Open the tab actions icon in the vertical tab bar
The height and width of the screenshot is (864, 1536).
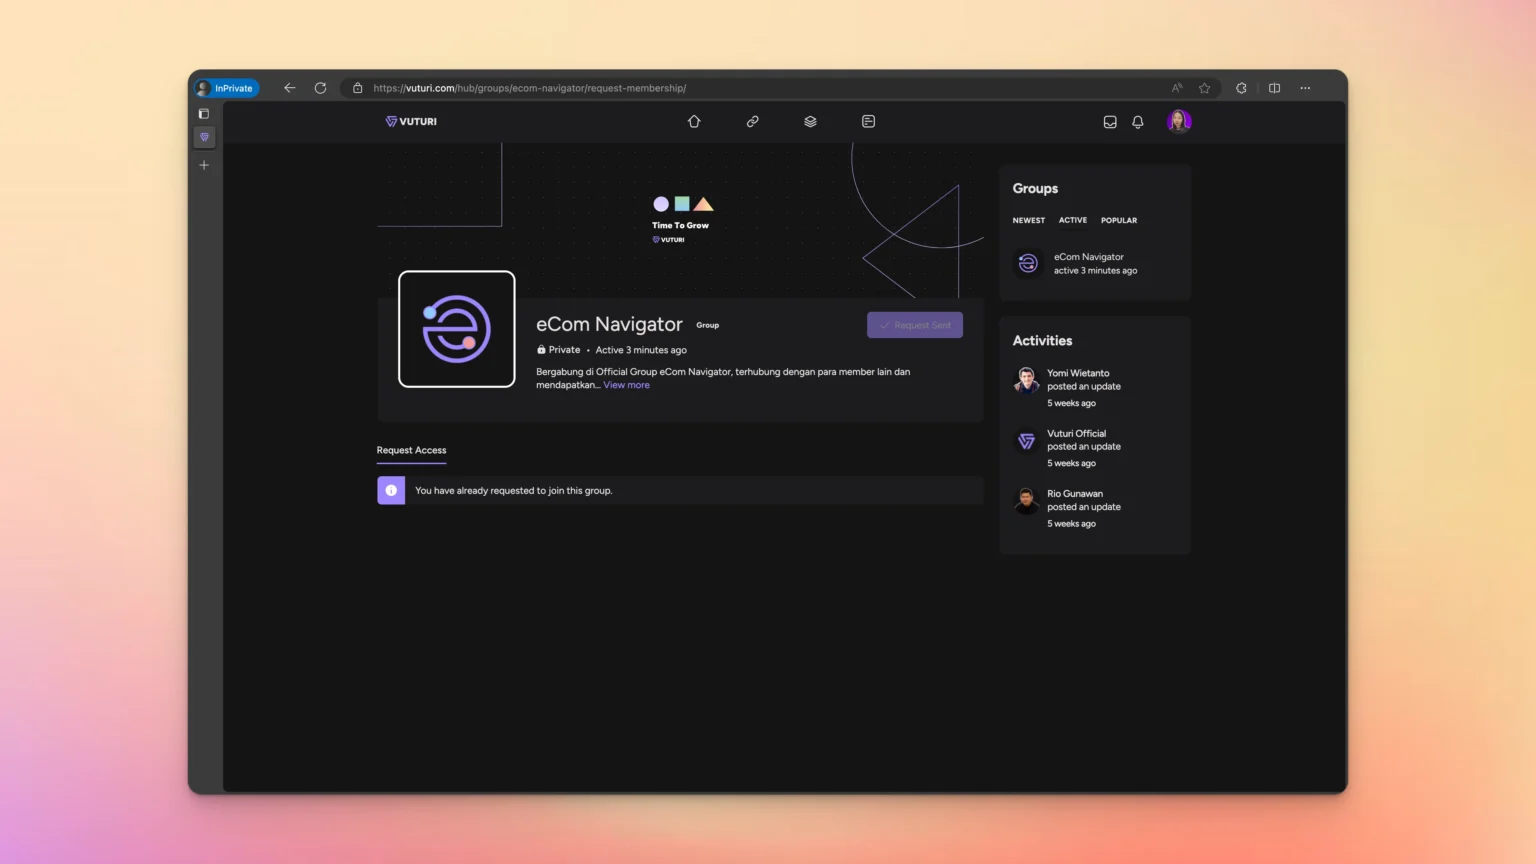[x=204, y=114]
